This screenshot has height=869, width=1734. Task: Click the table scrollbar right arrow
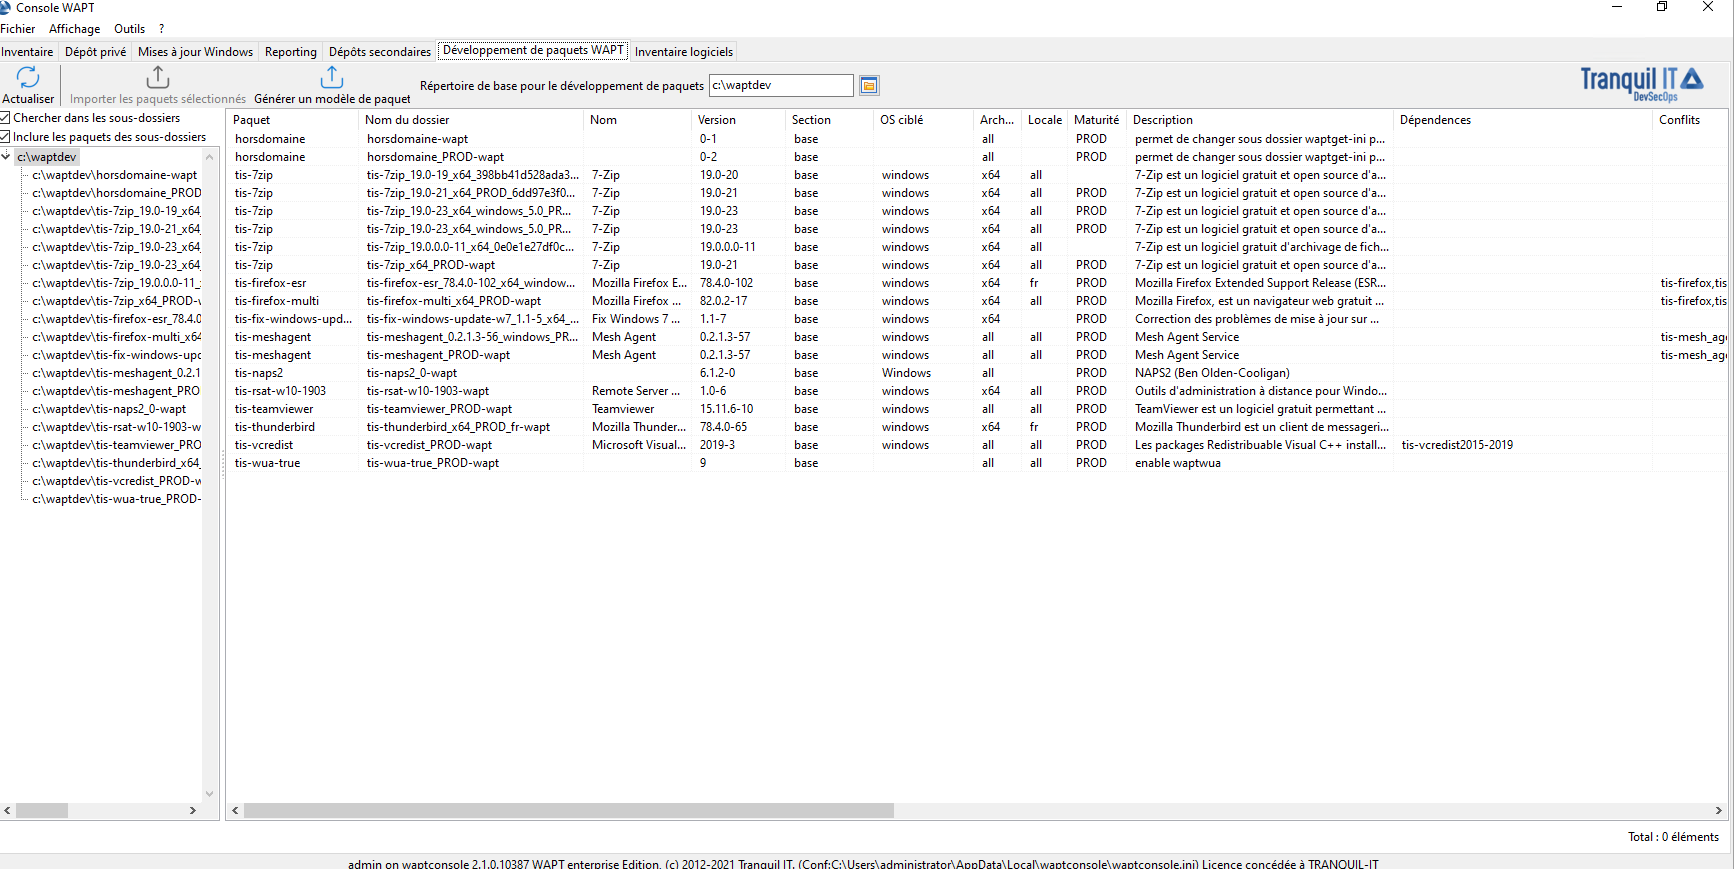coord(1719,811)
